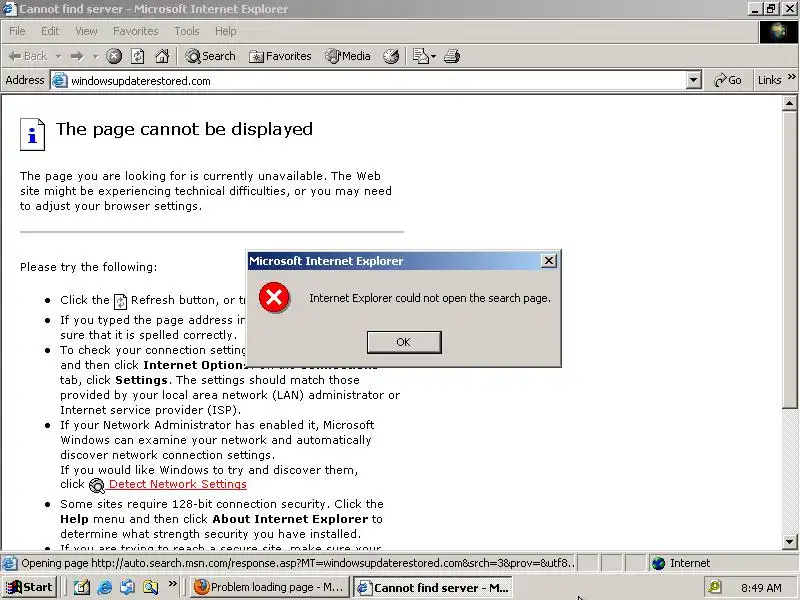Open the Favorites menu
The height and width of the screenshot is (600, 800).
[x=135, y=31]
